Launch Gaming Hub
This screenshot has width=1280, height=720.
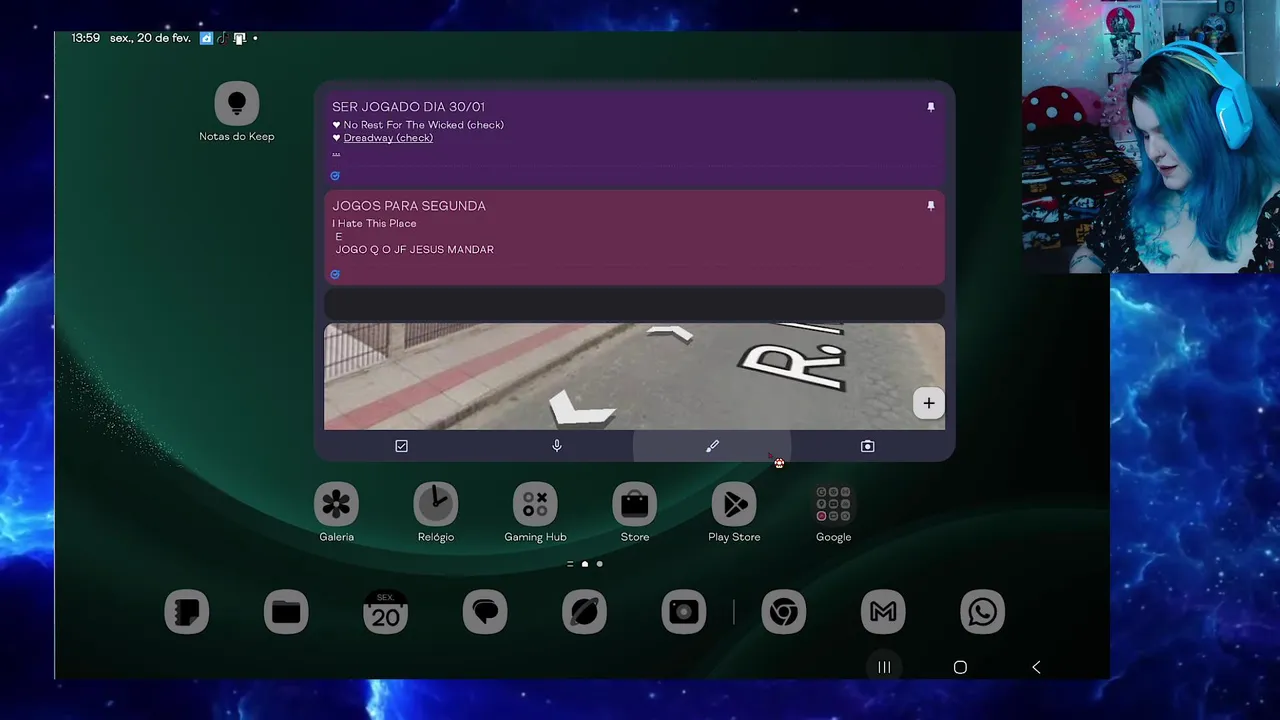point(535,504)
